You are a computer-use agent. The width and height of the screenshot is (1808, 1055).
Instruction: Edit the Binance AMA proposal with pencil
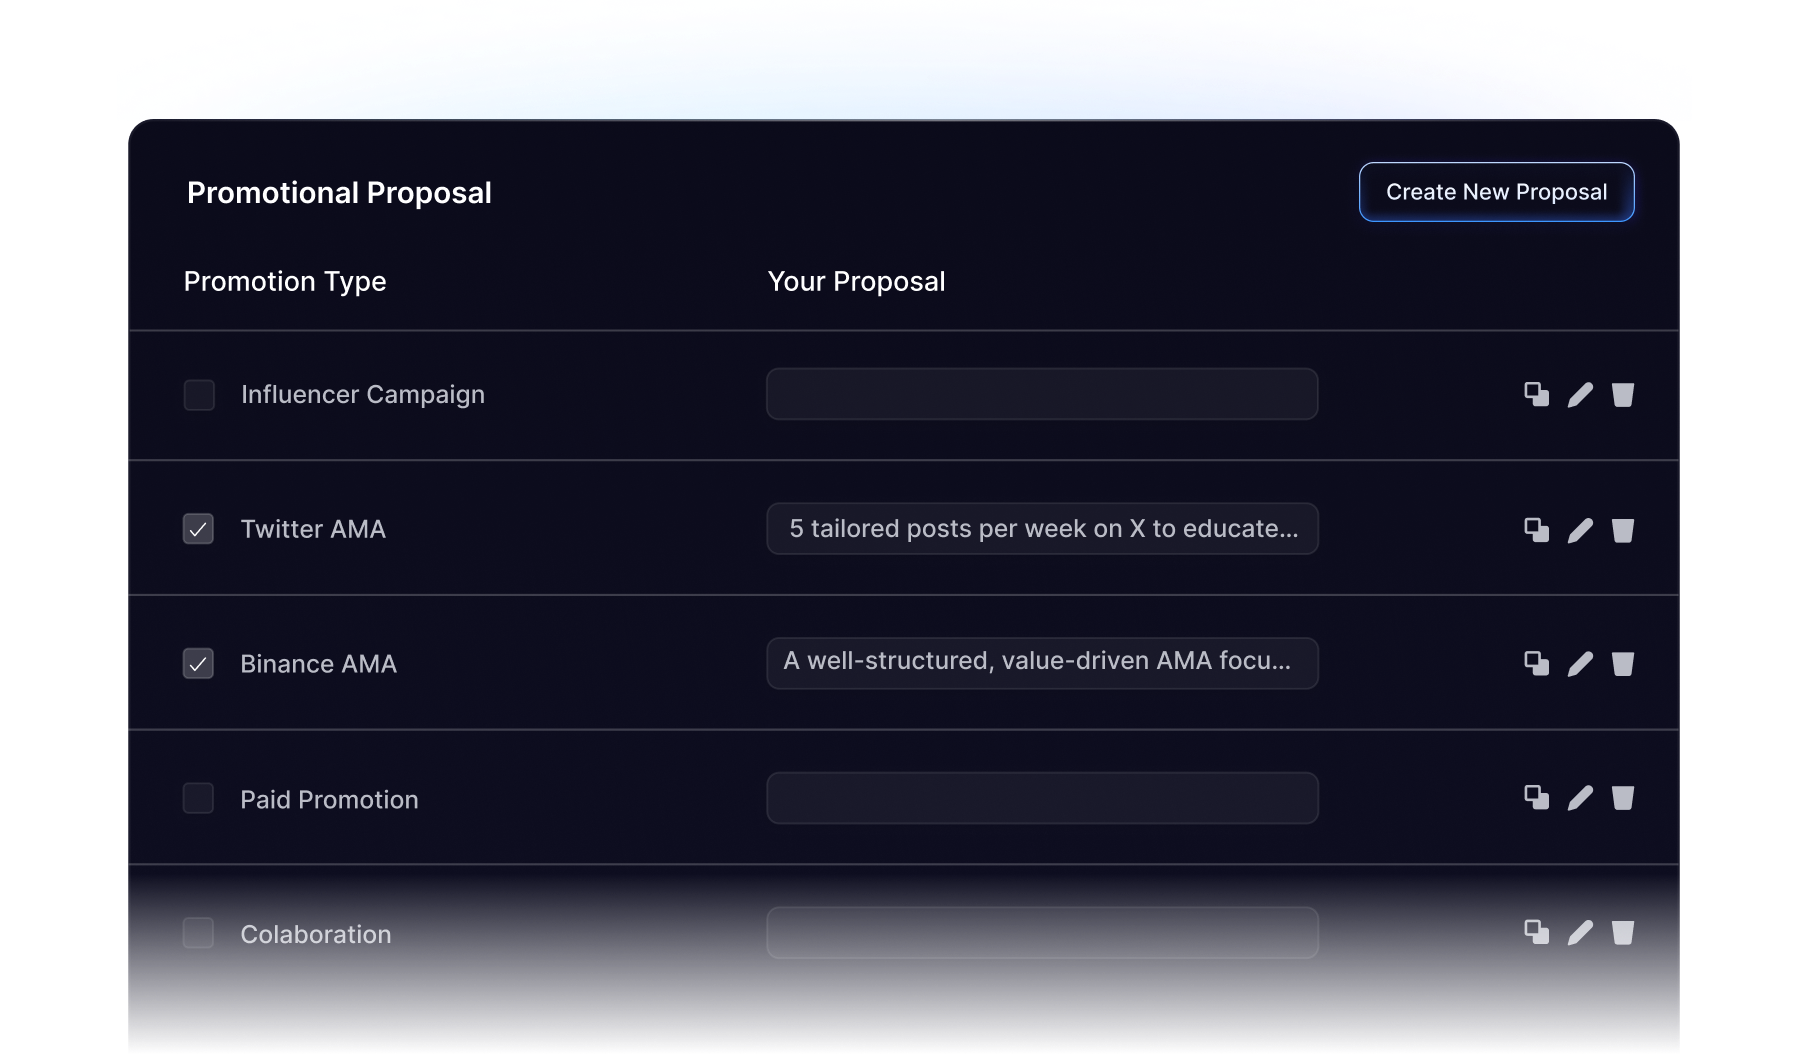pyautogui.click(x=1580, y=664)
